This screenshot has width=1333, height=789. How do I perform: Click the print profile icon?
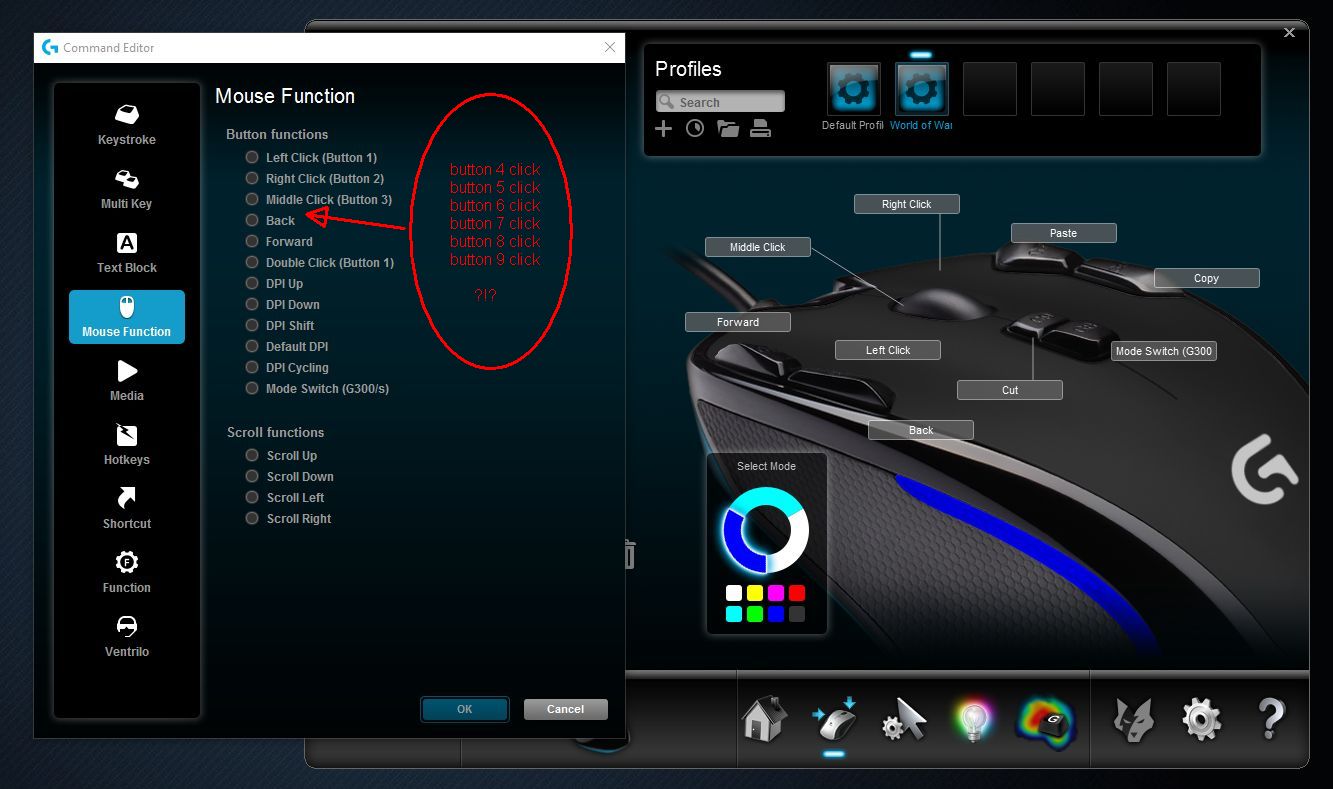point(761,128)
